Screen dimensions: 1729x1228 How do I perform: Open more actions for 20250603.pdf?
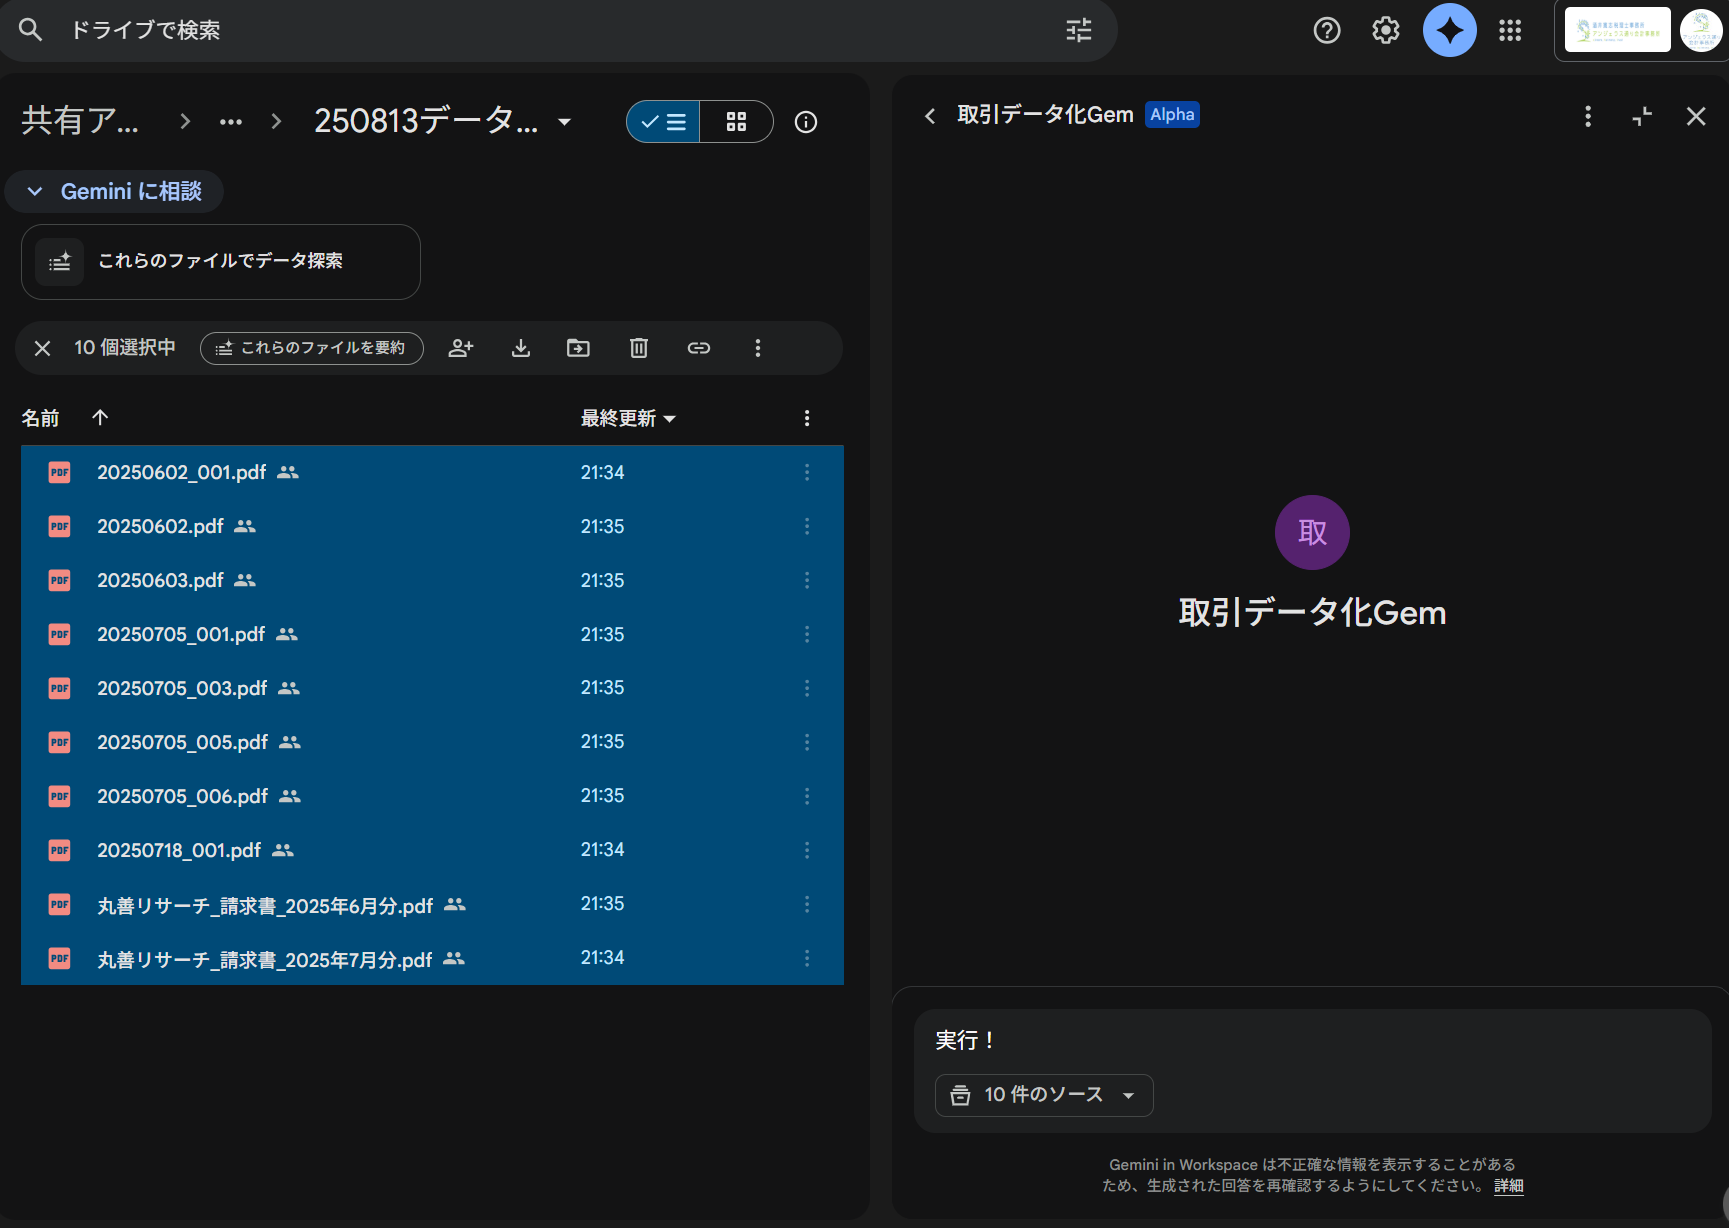807,580
